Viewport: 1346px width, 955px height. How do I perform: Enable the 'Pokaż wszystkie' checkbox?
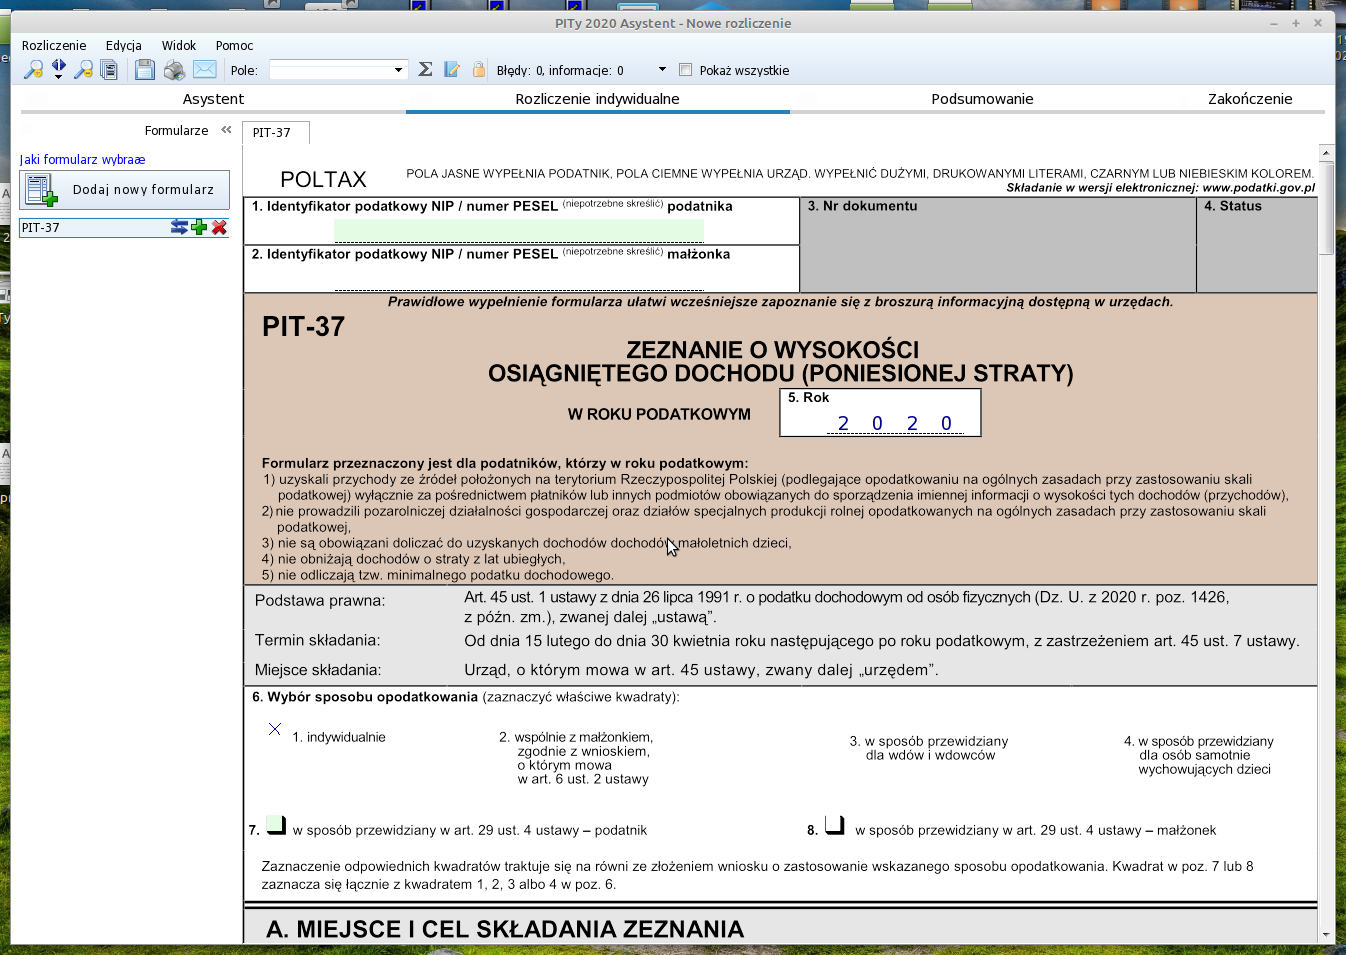[x=685, y=70]
